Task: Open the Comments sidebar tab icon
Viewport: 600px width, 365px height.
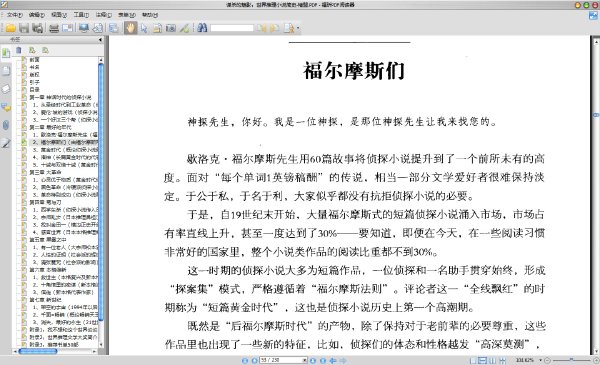Action: 6,107
